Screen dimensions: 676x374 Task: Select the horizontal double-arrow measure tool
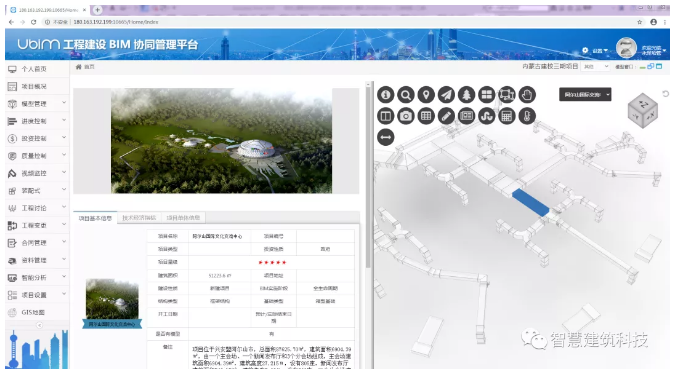[x=385, y=137]
